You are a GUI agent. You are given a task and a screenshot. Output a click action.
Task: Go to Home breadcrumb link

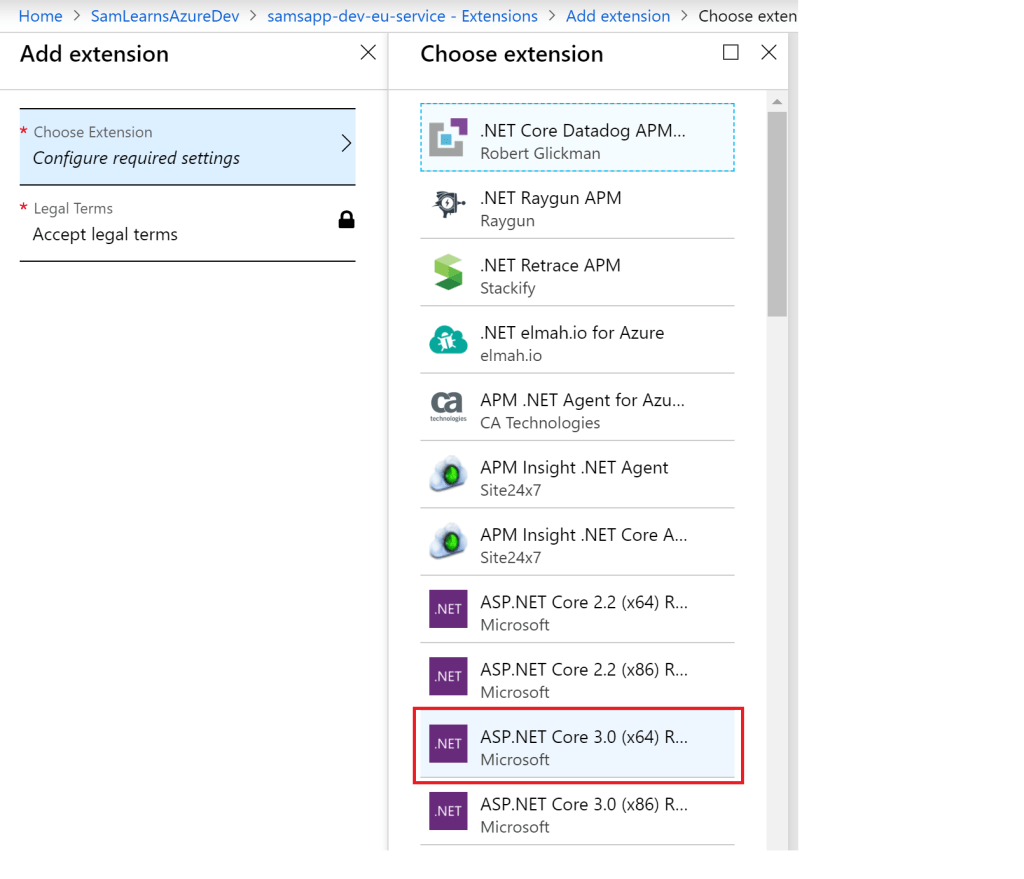tap(40, 16)
